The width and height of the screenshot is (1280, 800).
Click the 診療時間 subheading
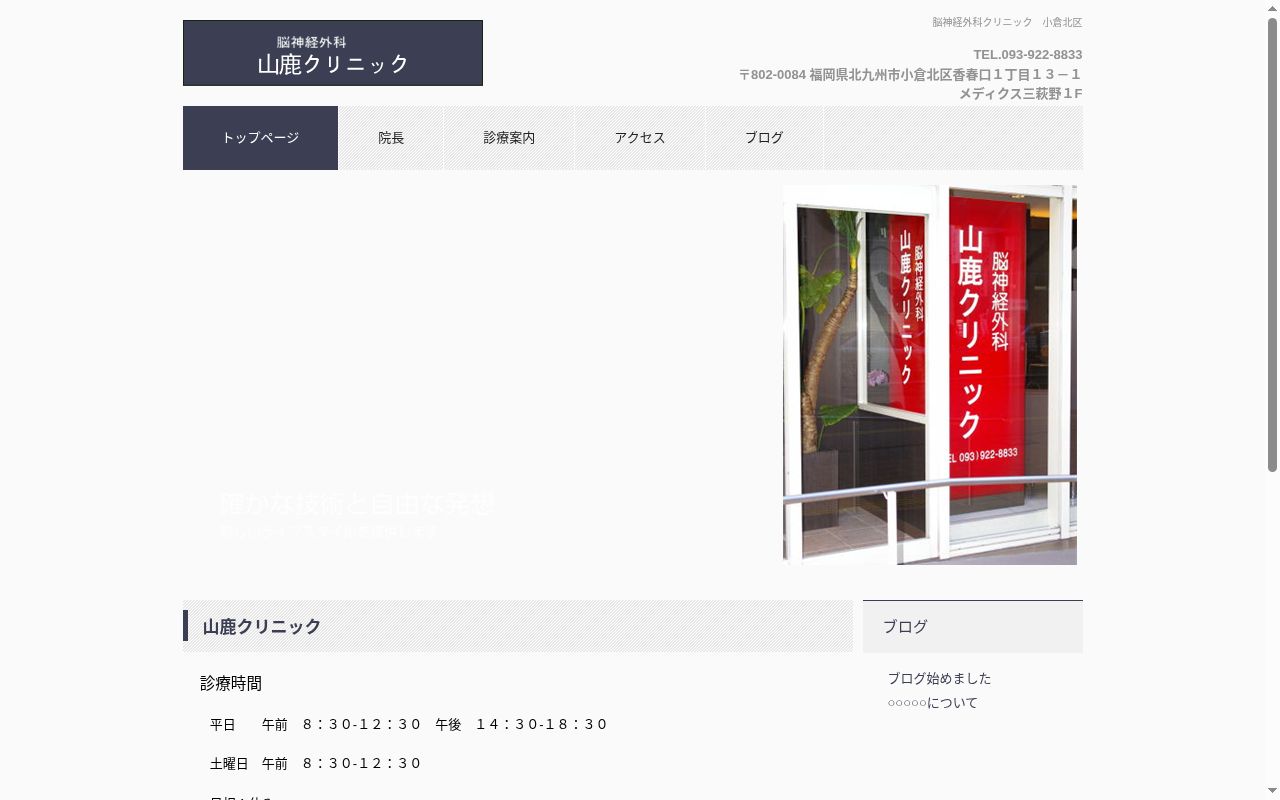(x=231, y=684)
